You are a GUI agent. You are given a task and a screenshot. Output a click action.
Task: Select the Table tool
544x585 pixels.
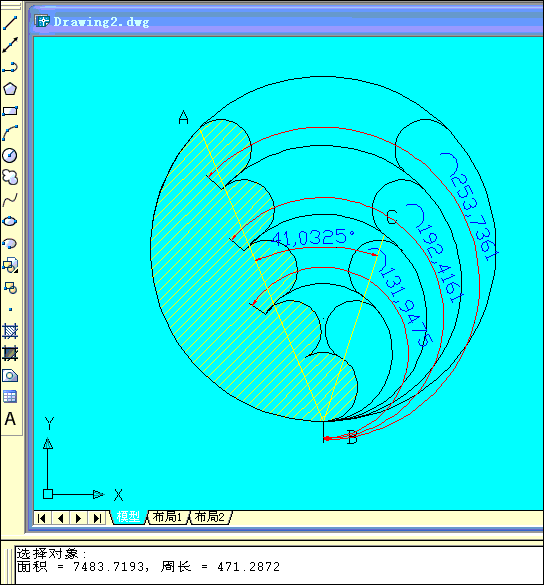[x=10, y=397]
